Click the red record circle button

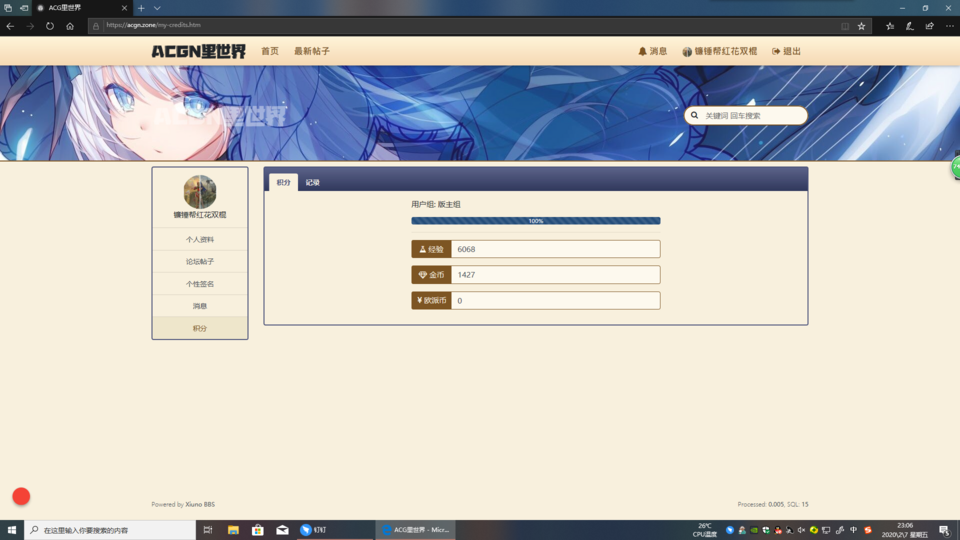[x=21, y=497]
